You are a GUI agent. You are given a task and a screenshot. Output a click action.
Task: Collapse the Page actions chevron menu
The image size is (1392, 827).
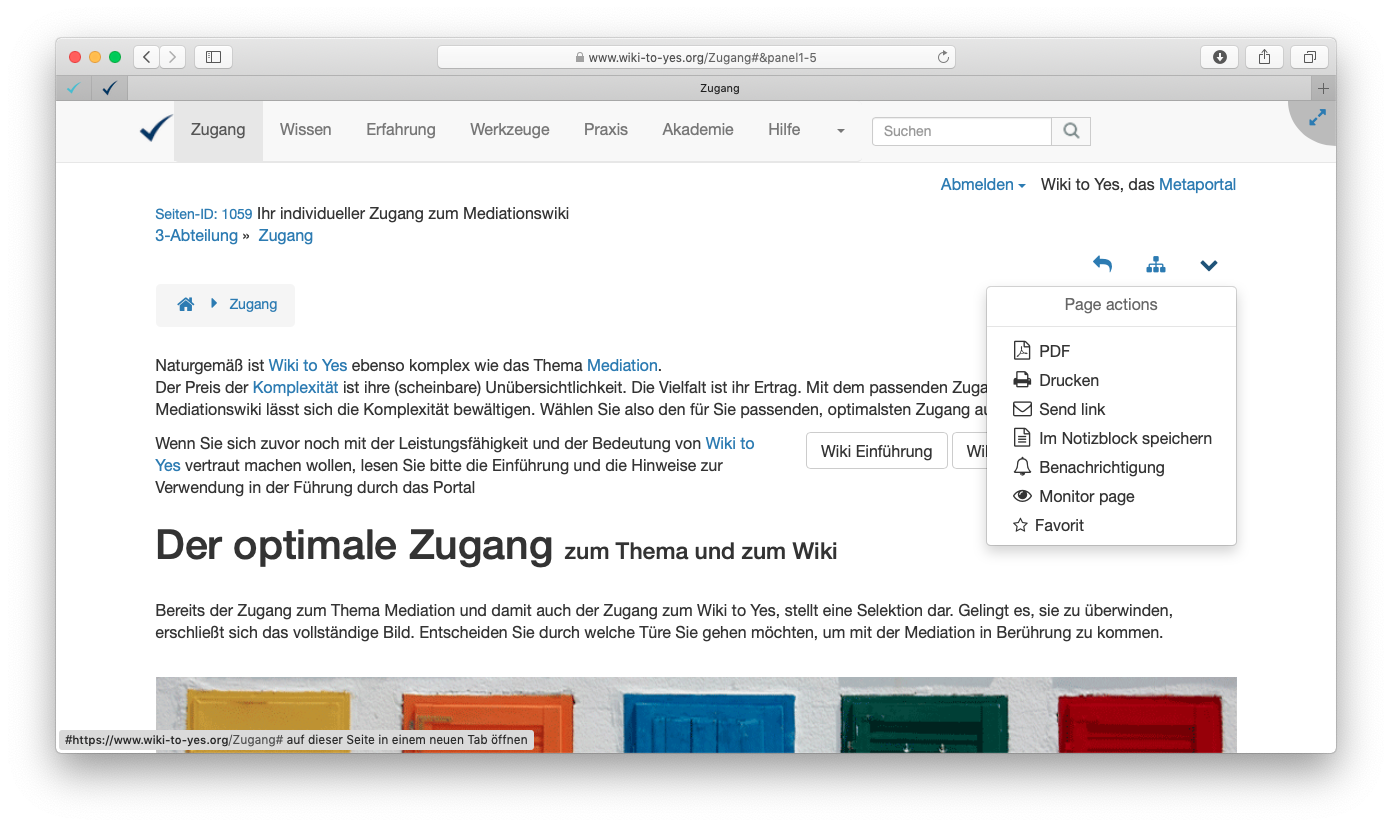click(x=1209, y=265)
